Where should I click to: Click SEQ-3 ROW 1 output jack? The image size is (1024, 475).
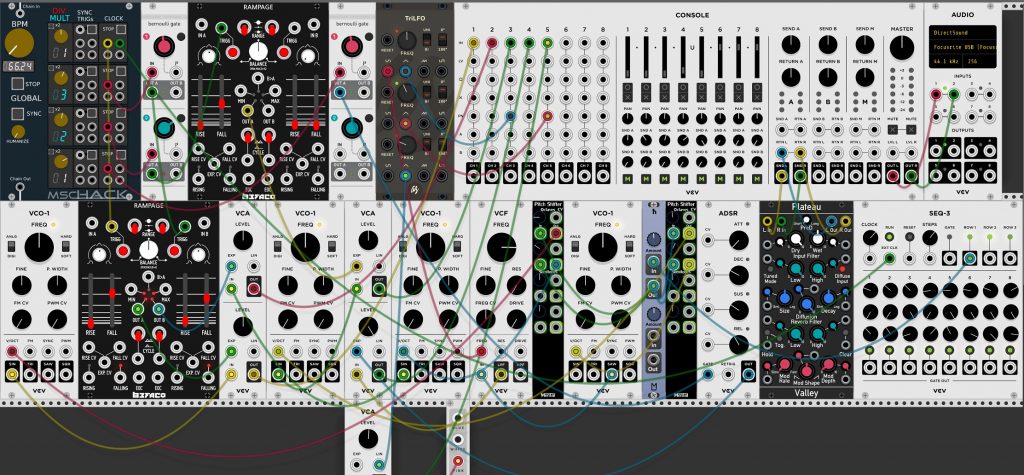(x=970, y=258)
